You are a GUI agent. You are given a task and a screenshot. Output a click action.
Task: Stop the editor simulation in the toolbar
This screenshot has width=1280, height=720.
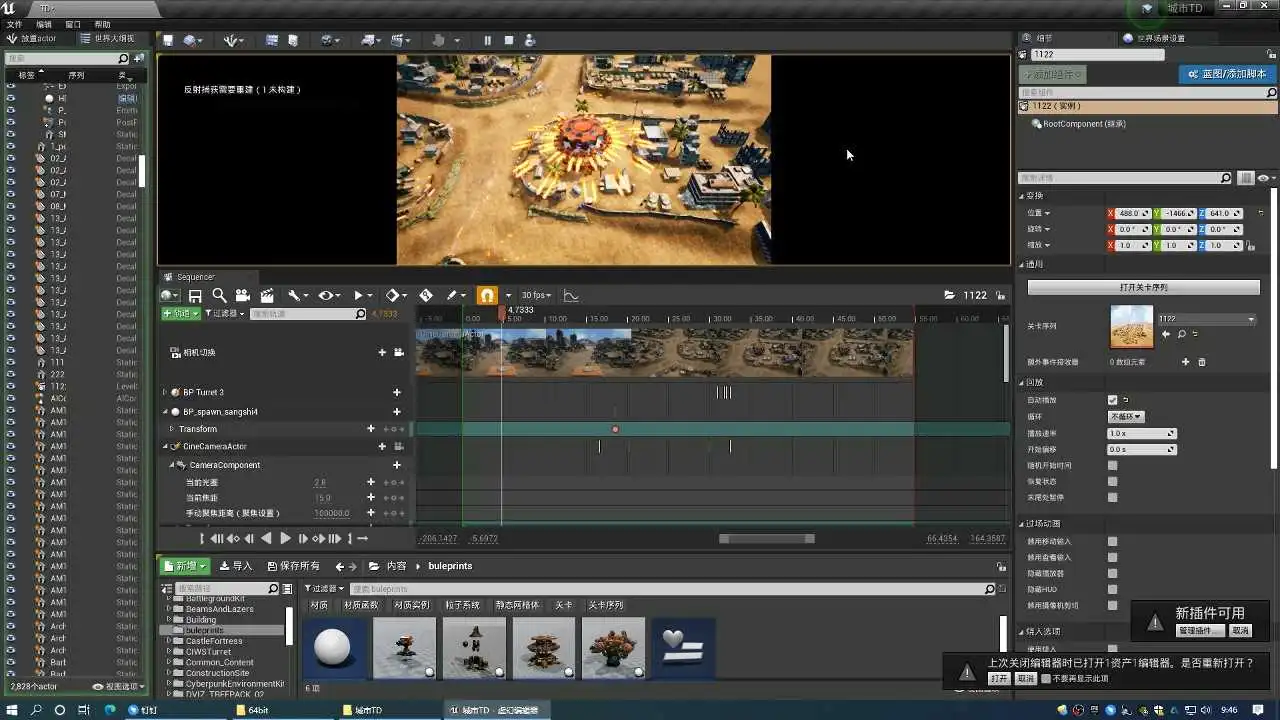click(509, 41)
